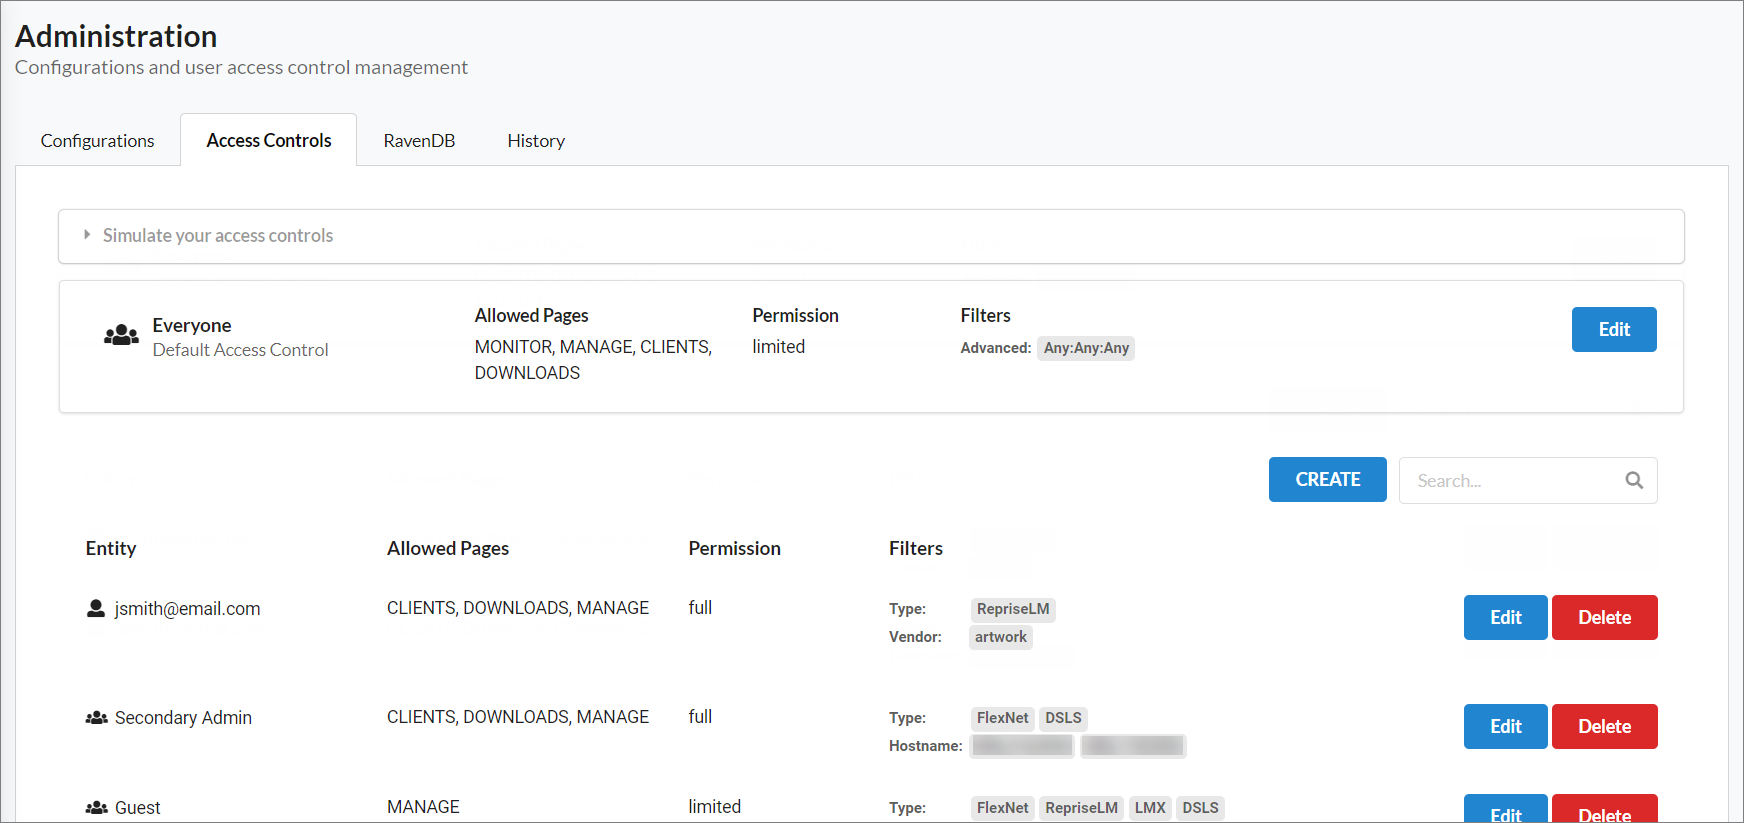Click the artwork vendor tag
Screen dimensions: 1744x823
pos(1001,637)
